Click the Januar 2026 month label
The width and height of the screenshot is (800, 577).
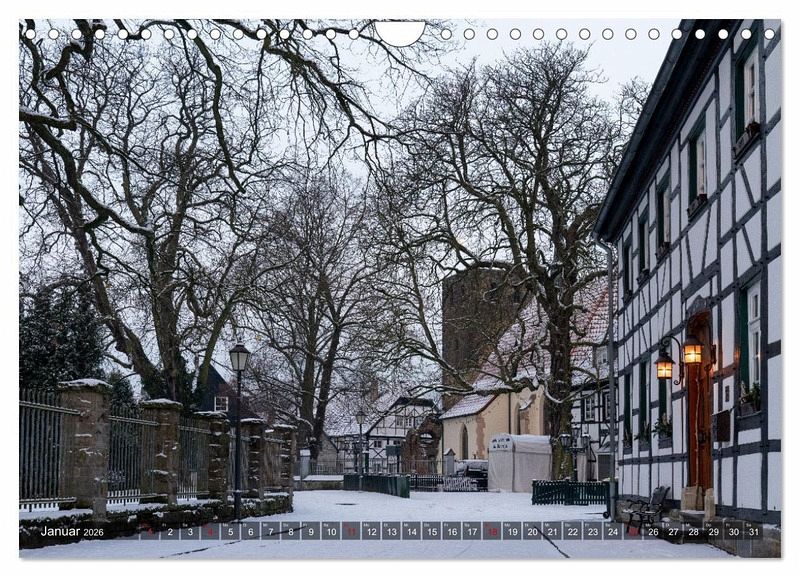tap(72, 531)
